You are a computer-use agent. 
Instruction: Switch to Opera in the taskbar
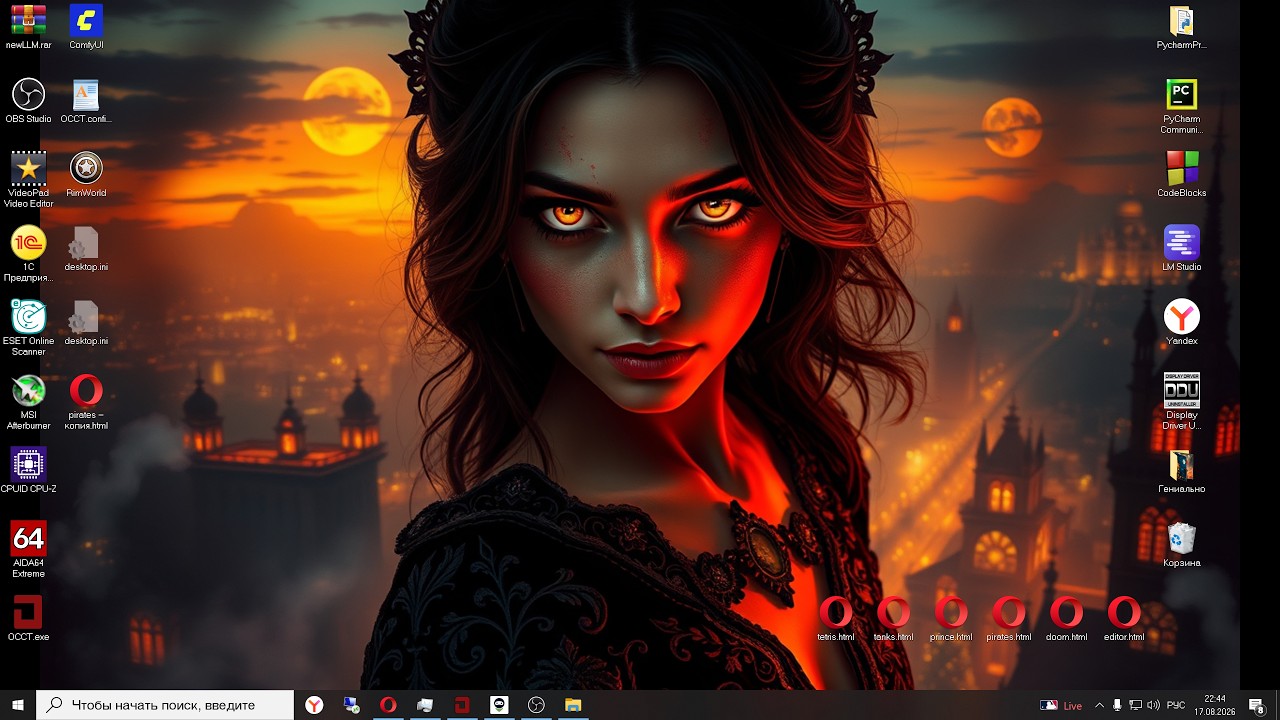[x=388, y=705]
